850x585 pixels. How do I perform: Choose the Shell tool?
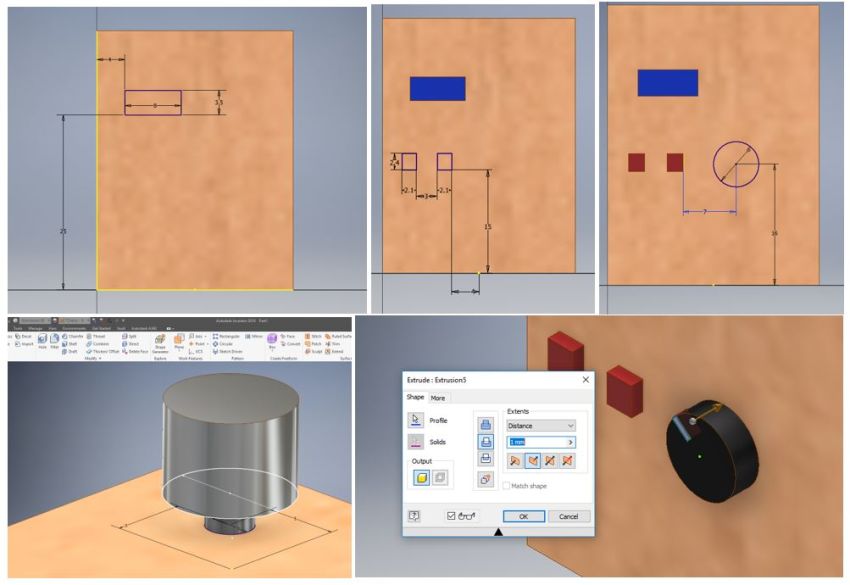click(69, 344)
